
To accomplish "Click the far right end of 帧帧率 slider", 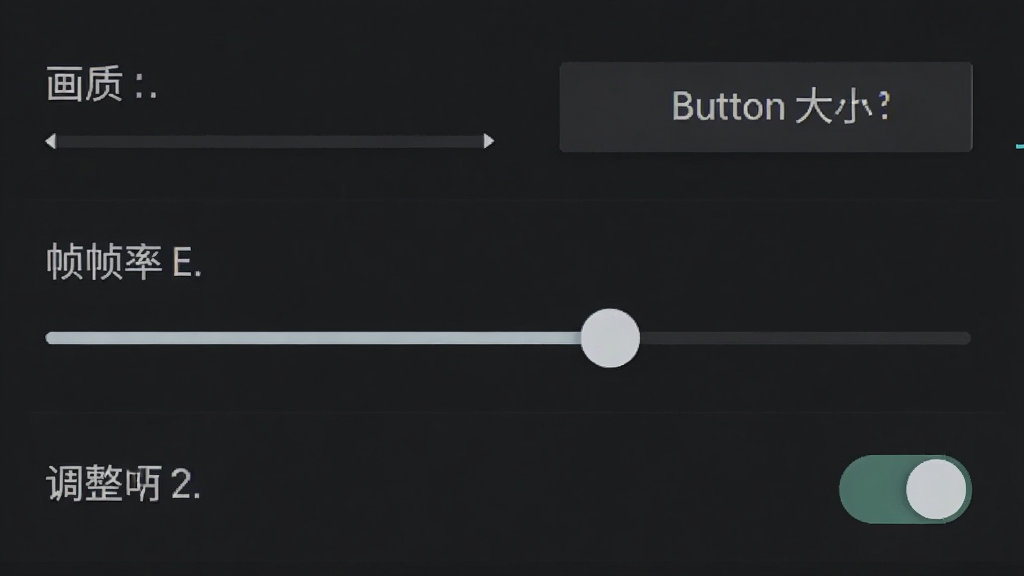I will click(967, 338).
